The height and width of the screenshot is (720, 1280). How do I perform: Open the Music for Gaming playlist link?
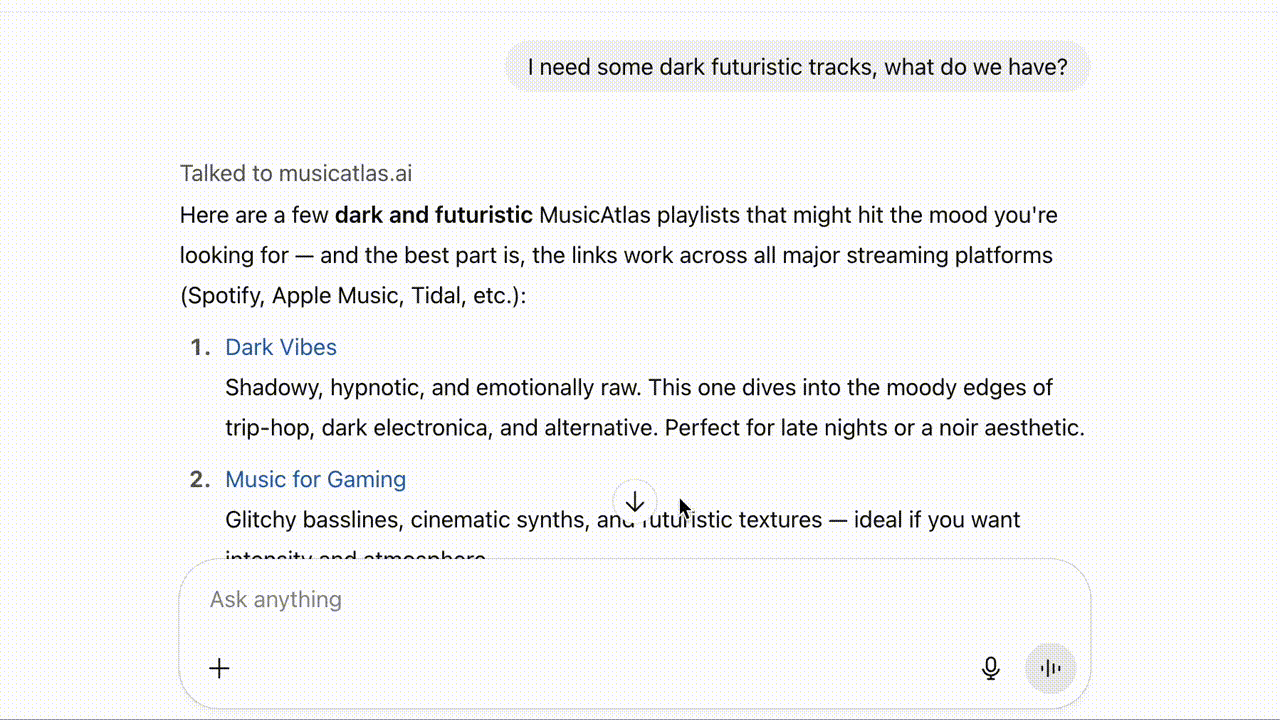click(x=315, y=479)
